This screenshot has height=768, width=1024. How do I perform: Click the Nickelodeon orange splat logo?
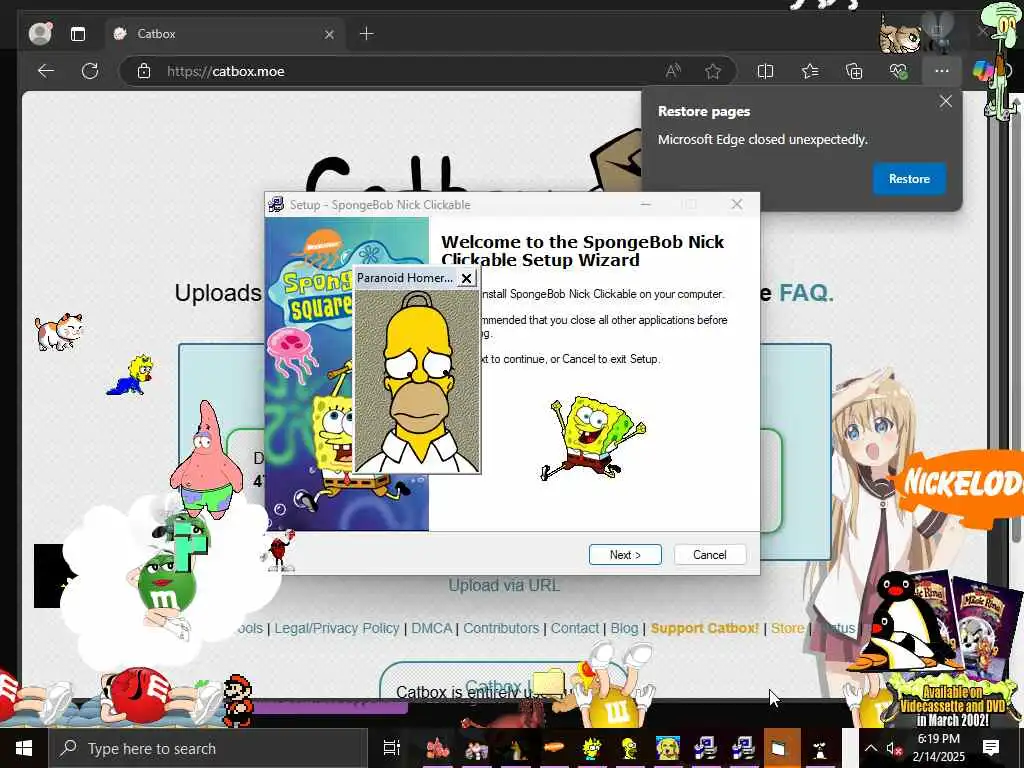[960, 487]
